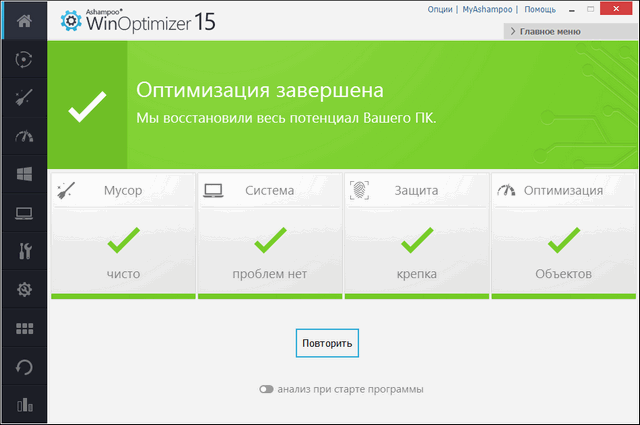The width and height of the screenshot is (640, 425).
Task: Open the broom cleaning tools in sidebar
Action: [24, 97]
